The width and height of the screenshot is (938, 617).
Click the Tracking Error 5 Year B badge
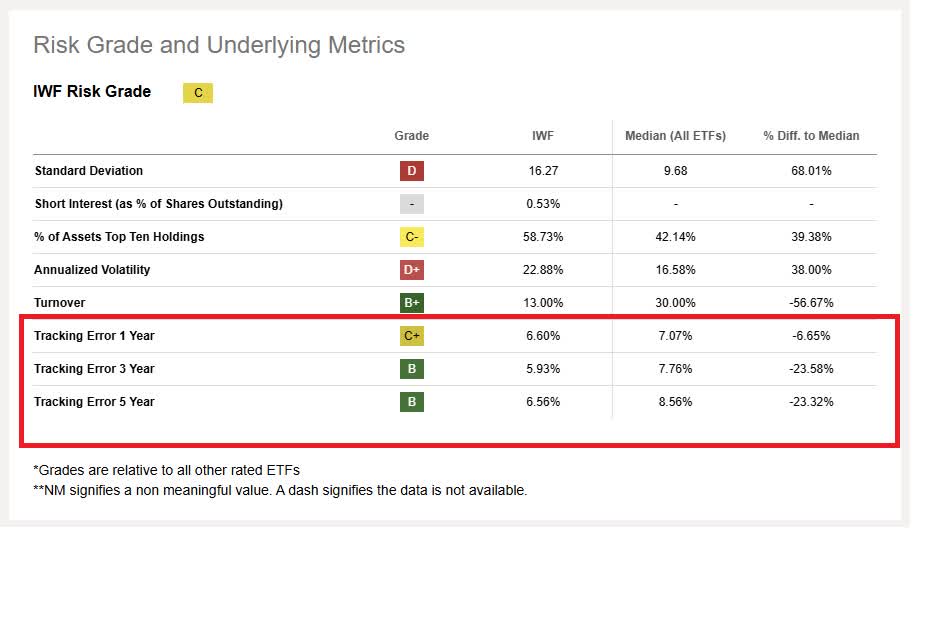click(x=411, y=402)
